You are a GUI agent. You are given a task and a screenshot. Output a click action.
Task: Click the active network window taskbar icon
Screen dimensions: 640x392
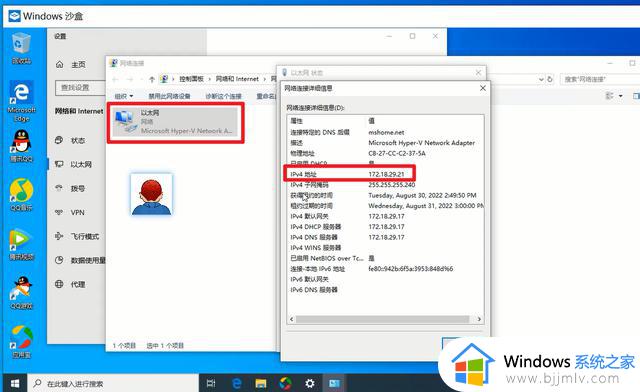tap(334, 383)
